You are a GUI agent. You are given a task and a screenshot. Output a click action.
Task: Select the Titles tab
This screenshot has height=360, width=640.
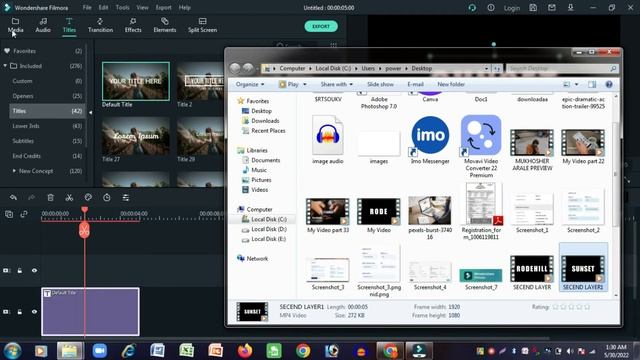[x=69, y=25]
